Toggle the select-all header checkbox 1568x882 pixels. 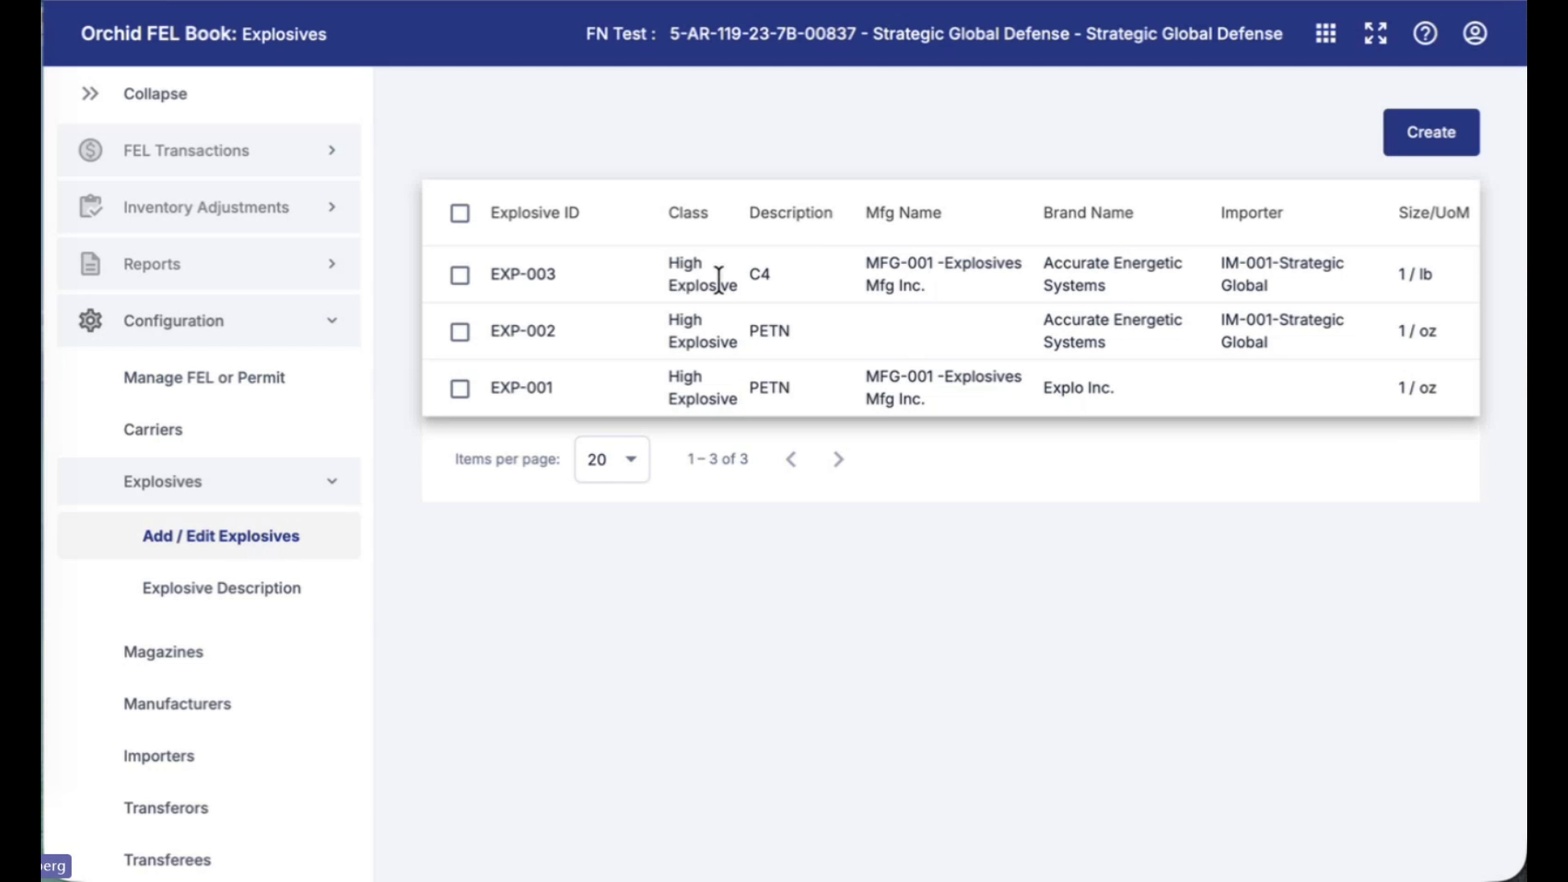pos(460,213)
